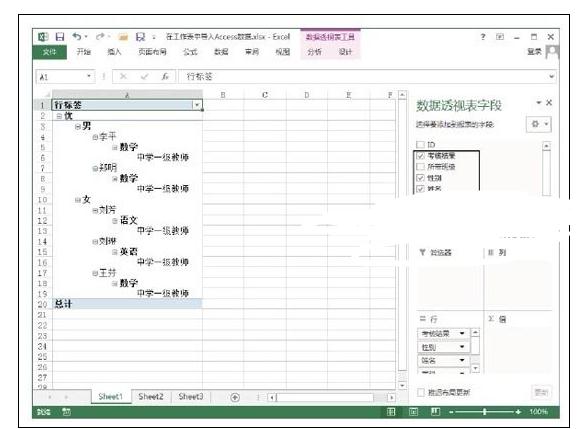Click the Help question mark icon
Viewport: 582px width, 429px height.
pyautogui.click(x=483, y=37)
